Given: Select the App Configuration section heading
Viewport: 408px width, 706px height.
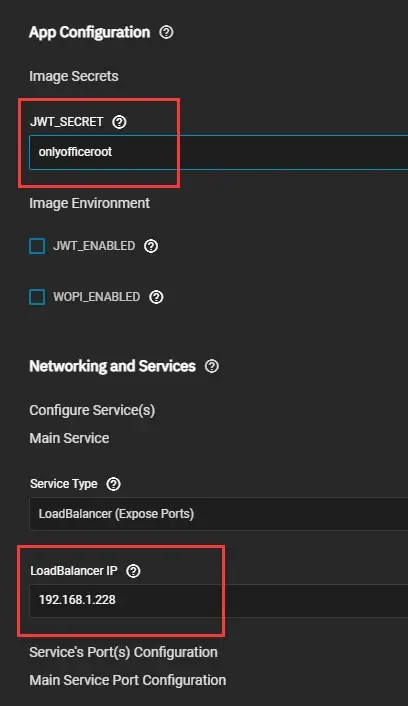Looking at the screenshot, I should click(90, 32).
